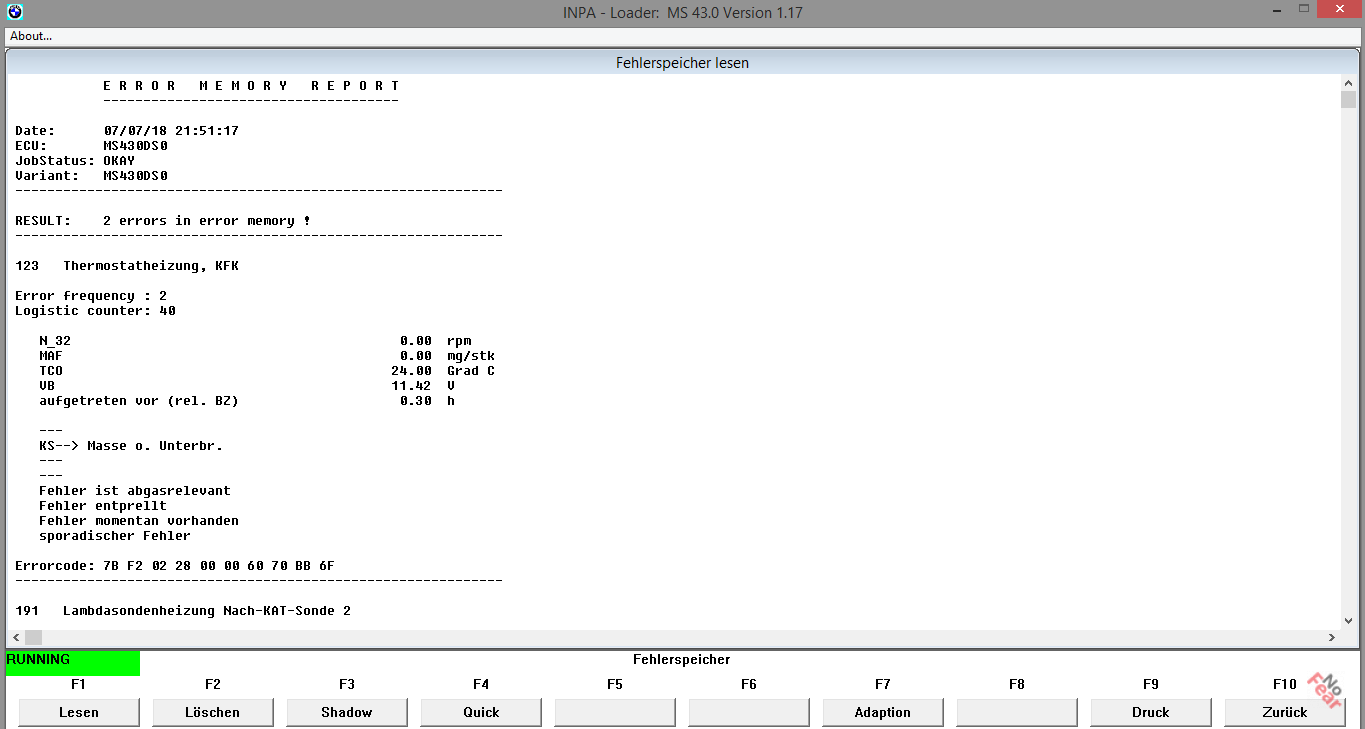Click the N_32 rpm value row

(x=255, y=341)
